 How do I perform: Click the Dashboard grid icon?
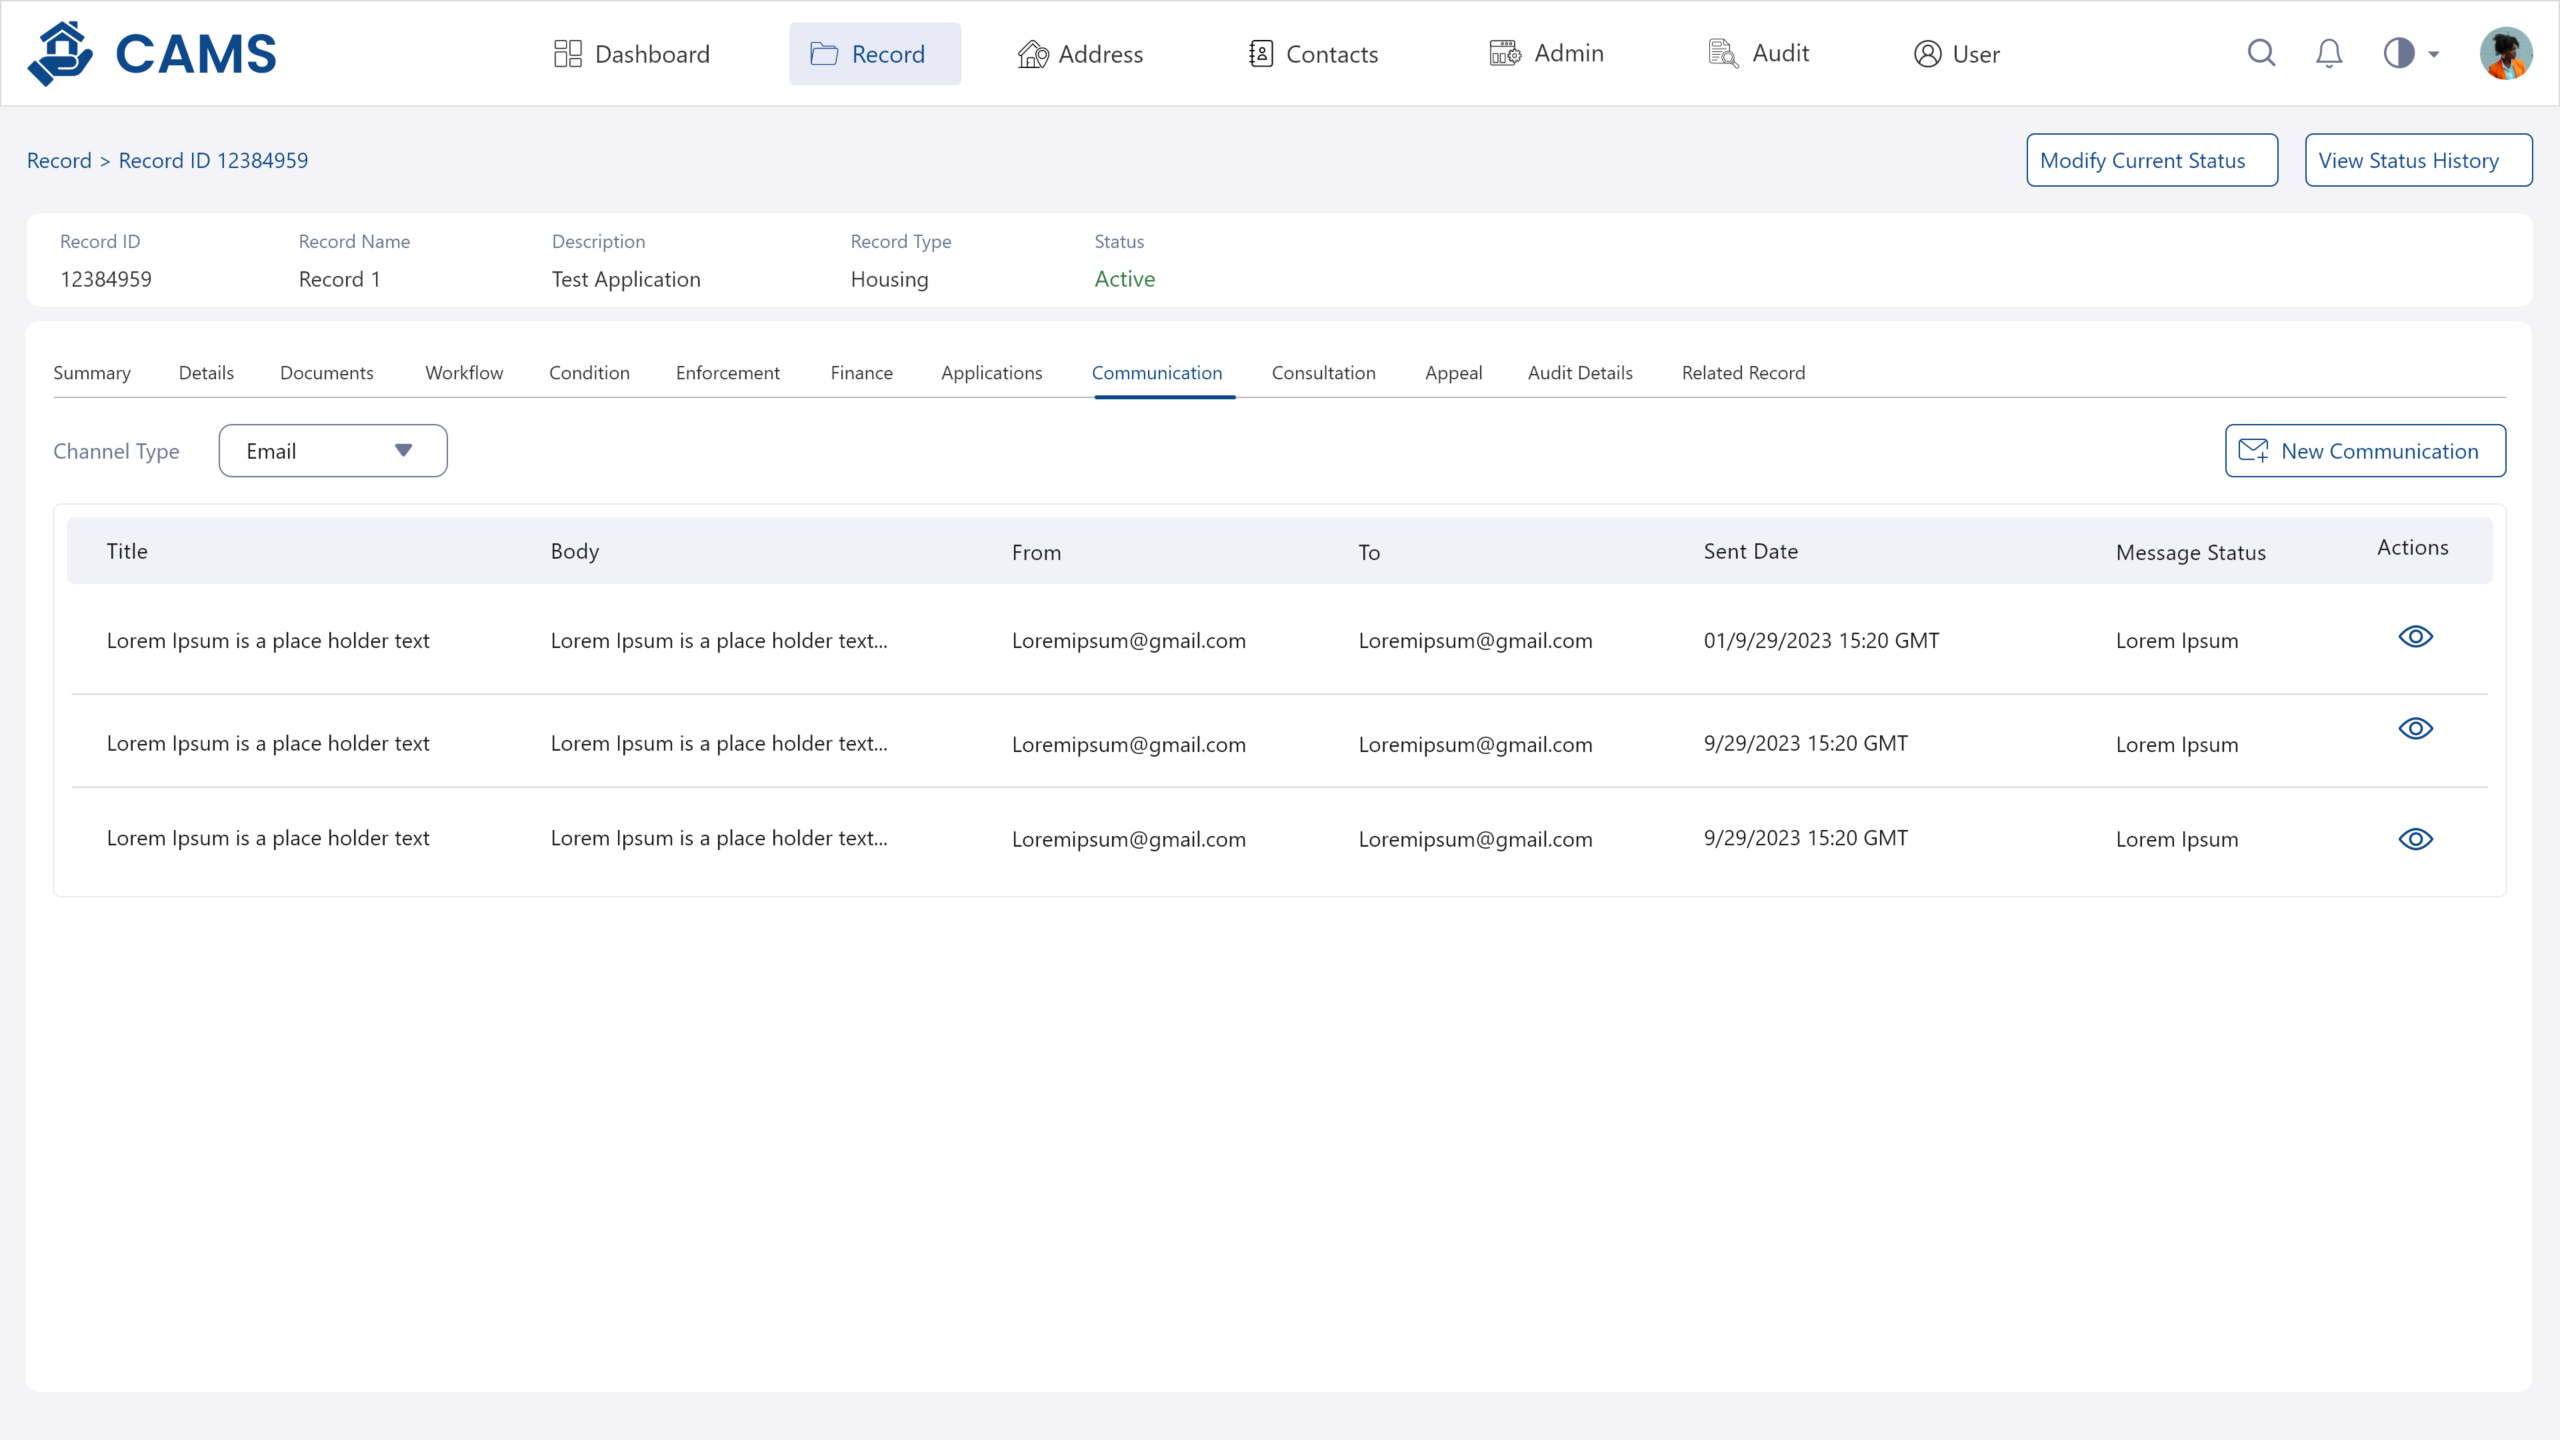tap(567, 54)
